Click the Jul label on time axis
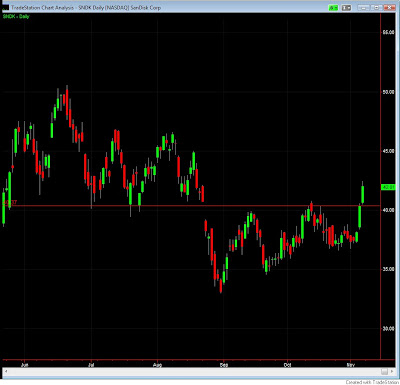The height and width of the screenshot is (385, 400). 91,365
